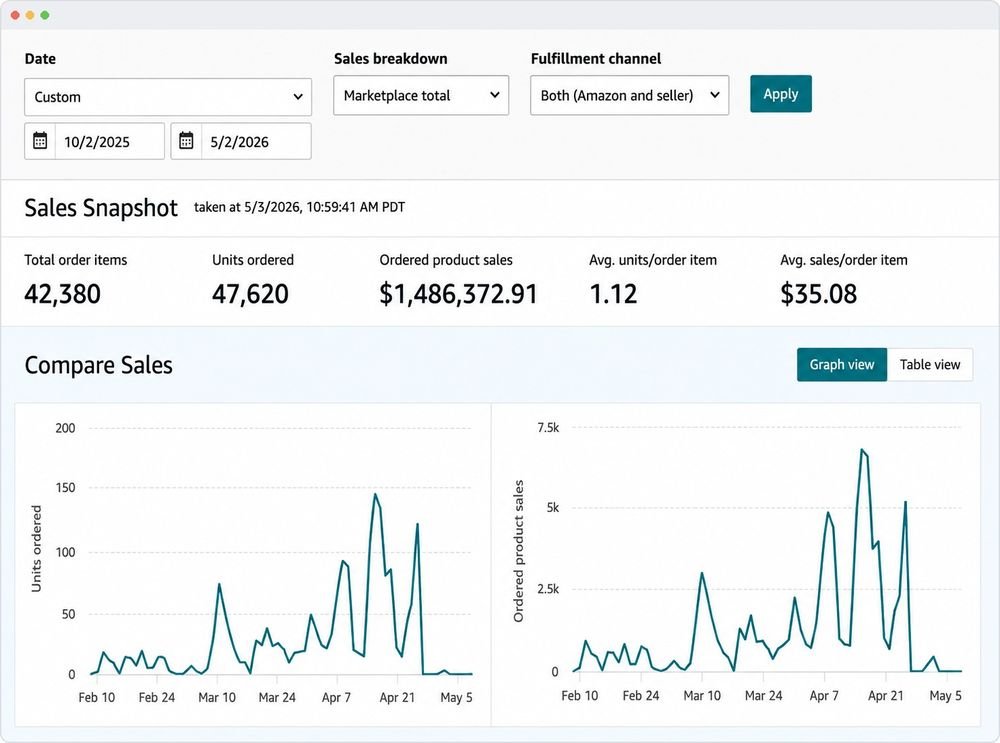
Task: Switch to Graph view
Action: tap(842, 365)
